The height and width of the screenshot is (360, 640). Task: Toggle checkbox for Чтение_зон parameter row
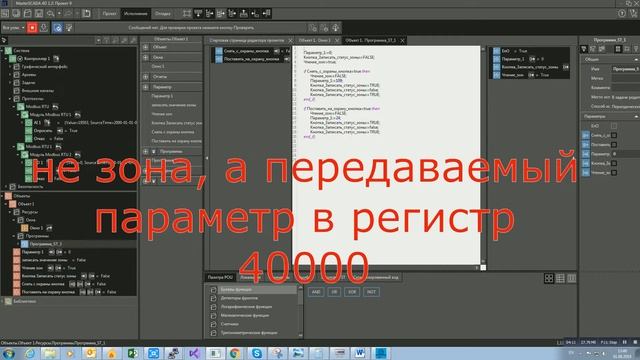click(x=614, y=173)
